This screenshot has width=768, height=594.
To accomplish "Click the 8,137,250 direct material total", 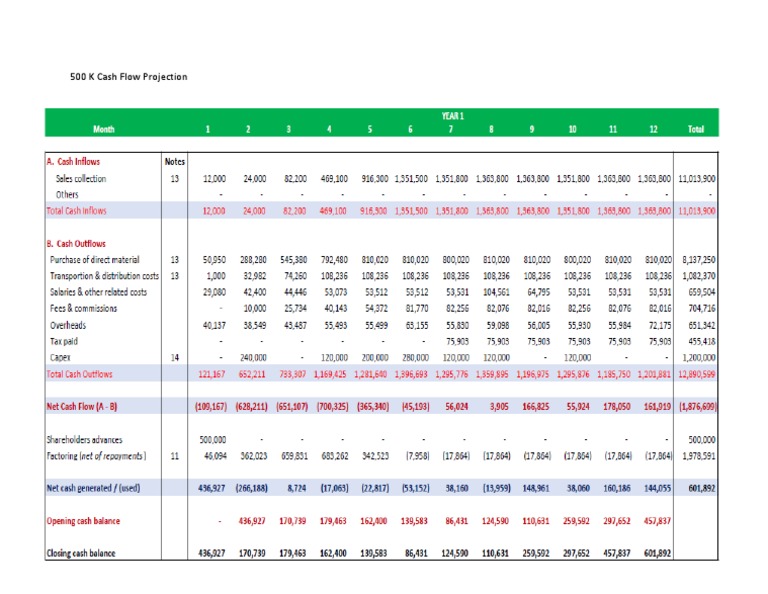I will point(698,260).
